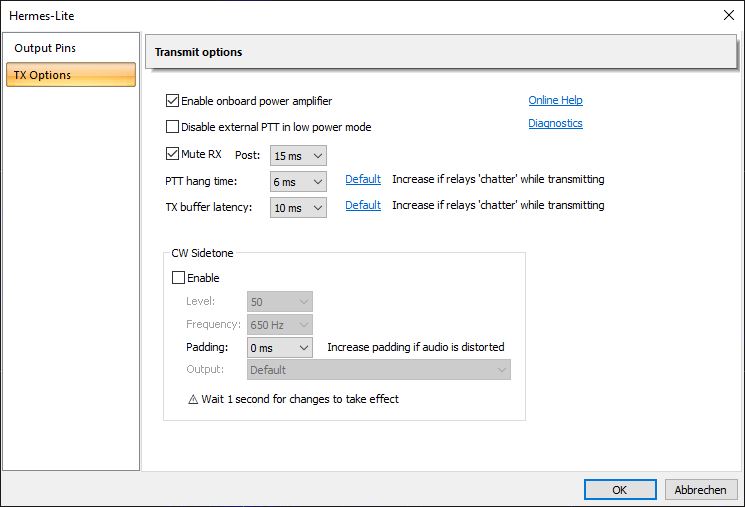
Task: Cancel using the Abbrechen button
Action: (701, 490)
